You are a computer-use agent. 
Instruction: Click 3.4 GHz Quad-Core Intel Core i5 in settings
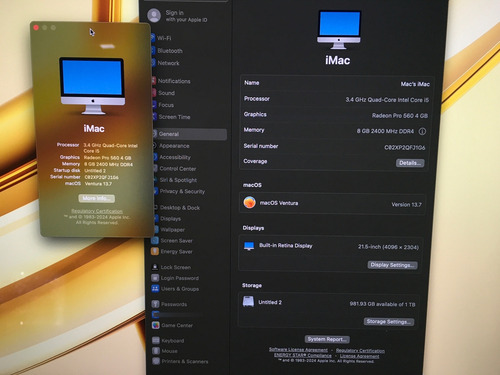pos(387,100)
